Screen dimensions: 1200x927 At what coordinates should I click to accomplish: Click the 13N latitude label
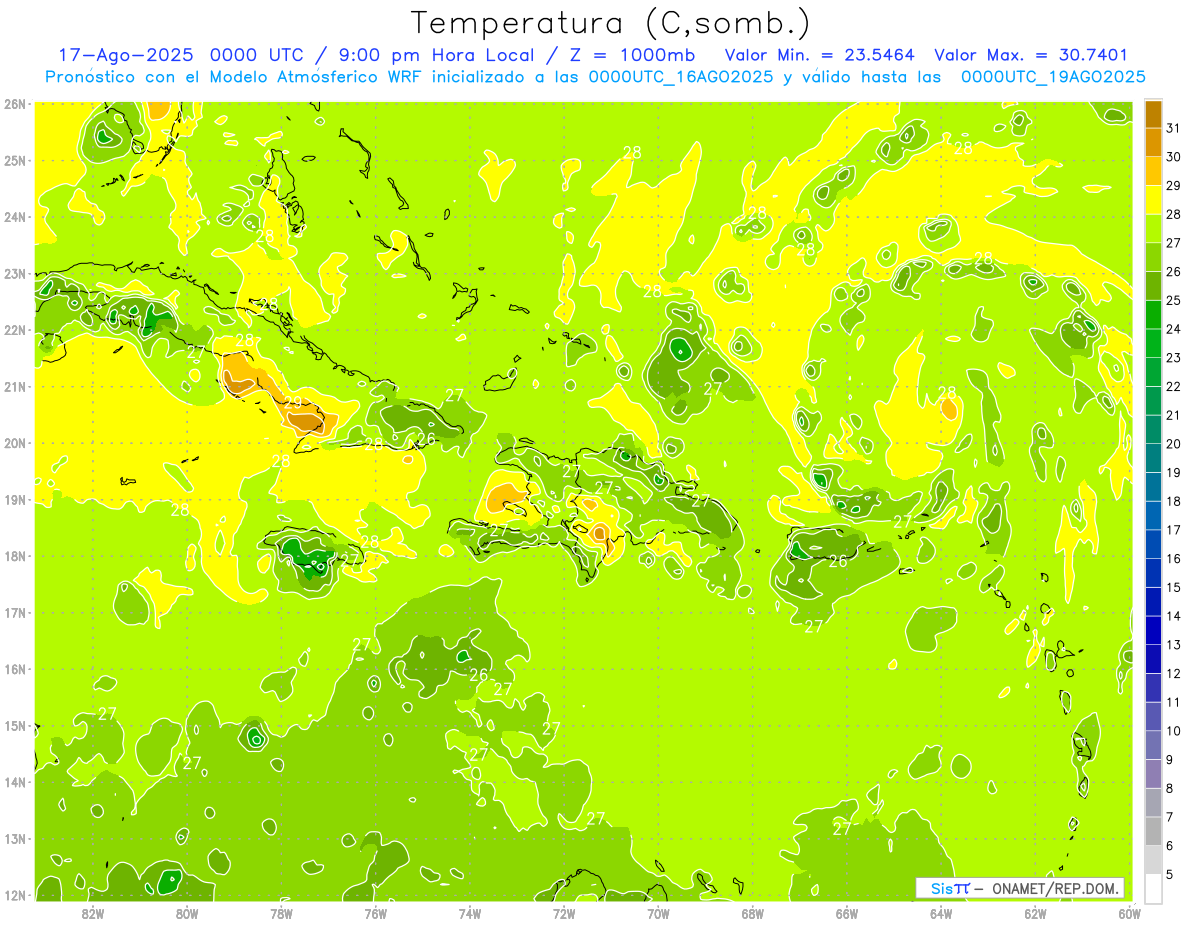coord(15,838)
